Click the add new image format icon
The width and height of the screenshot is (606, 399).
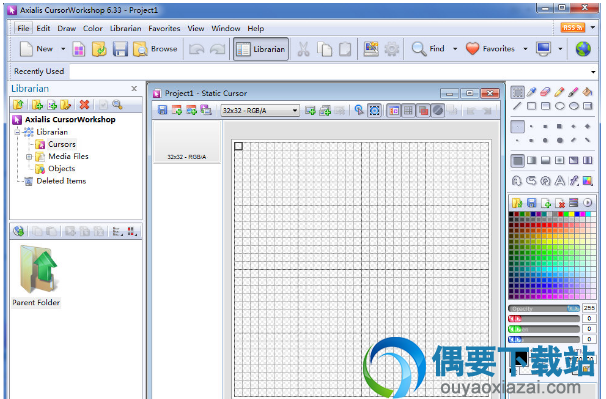310,111
